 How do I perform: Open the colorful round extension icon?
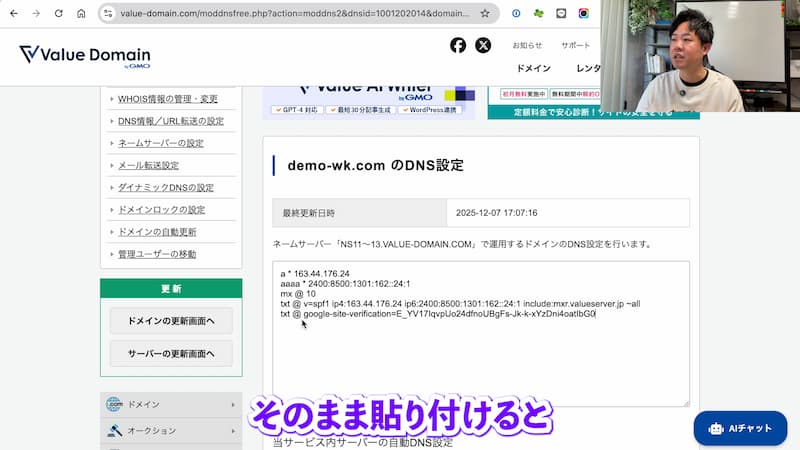click(x=583, y=14)
